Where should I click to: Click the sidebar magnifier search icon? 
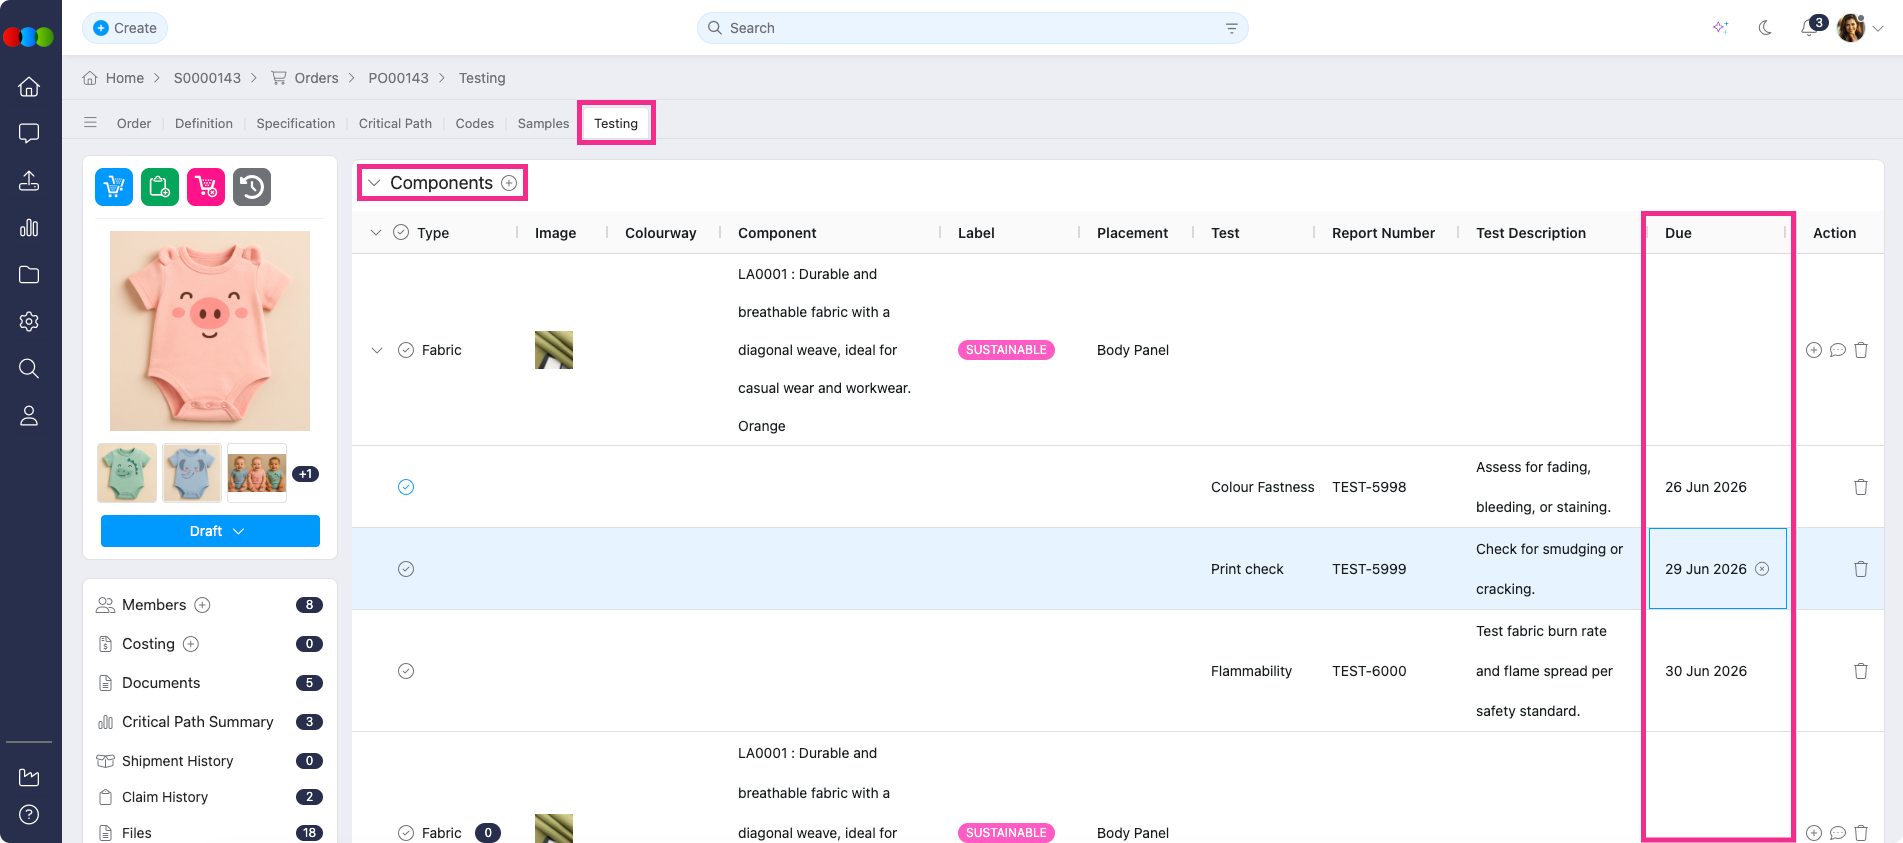click(29, 368)
